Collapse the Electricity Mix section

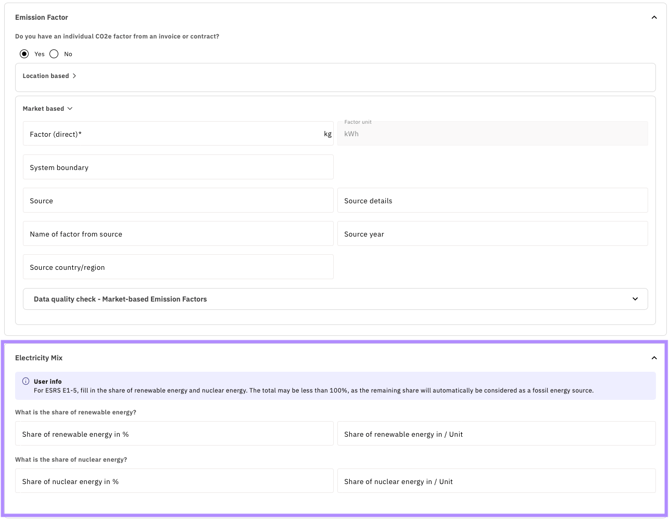click(654, 358)
